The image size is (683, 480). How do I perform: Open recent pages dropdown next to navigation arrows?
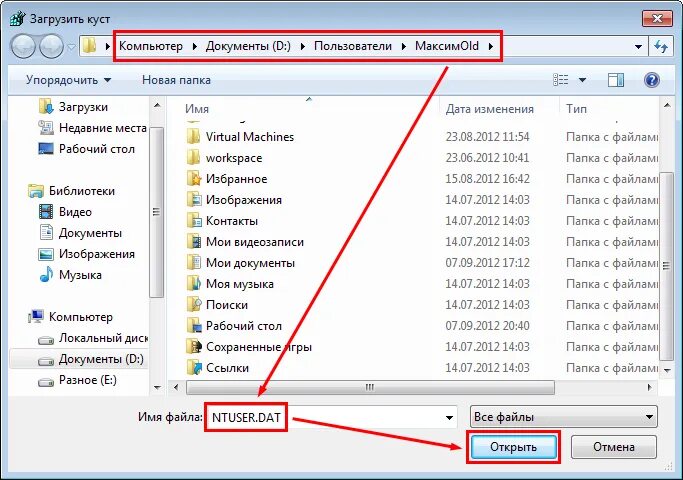(x=71, y=47)
